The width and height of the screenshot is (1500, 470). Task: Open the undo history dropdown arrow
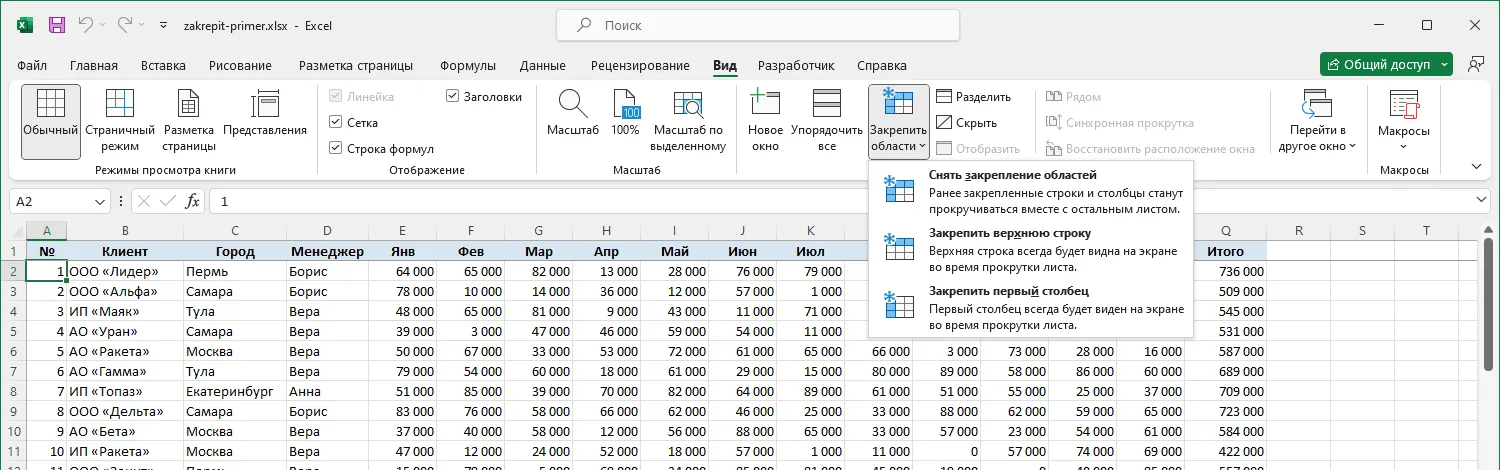click(104, 24)
